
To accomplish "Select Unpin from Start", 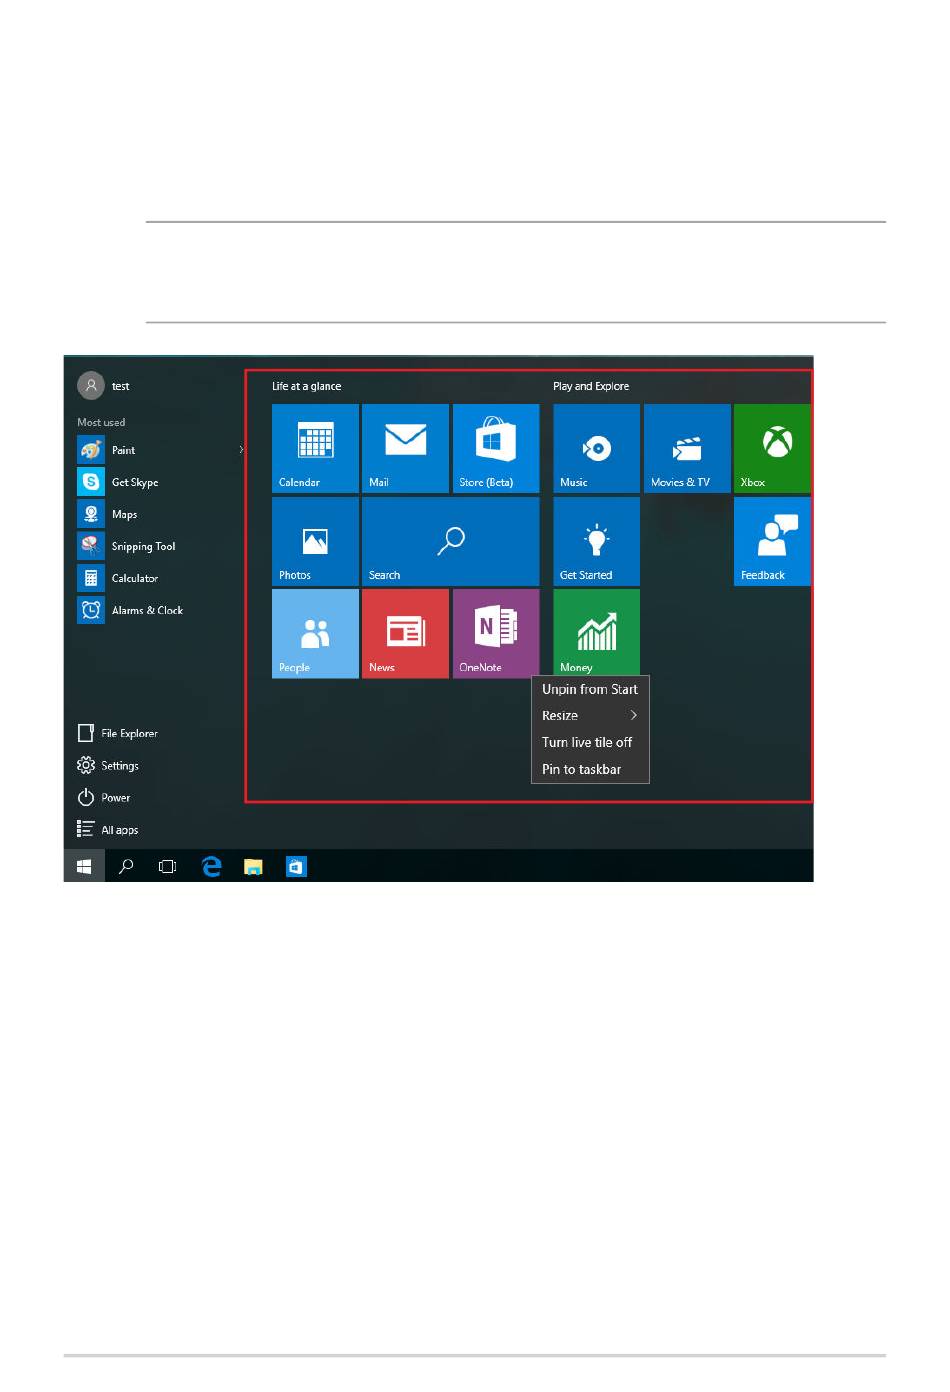I will click(x=590, y=689).
